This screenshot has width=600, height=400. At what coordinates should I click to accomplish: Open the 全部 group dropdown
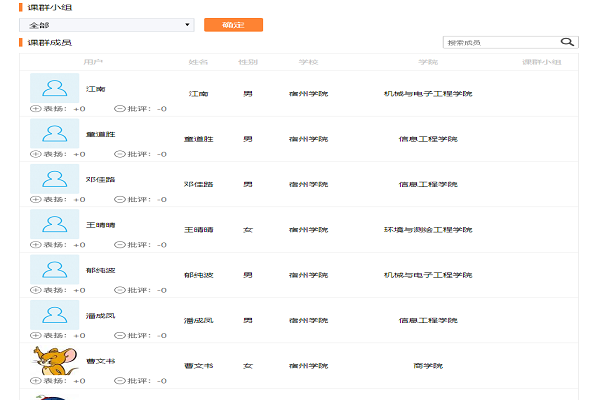[106, 24]
